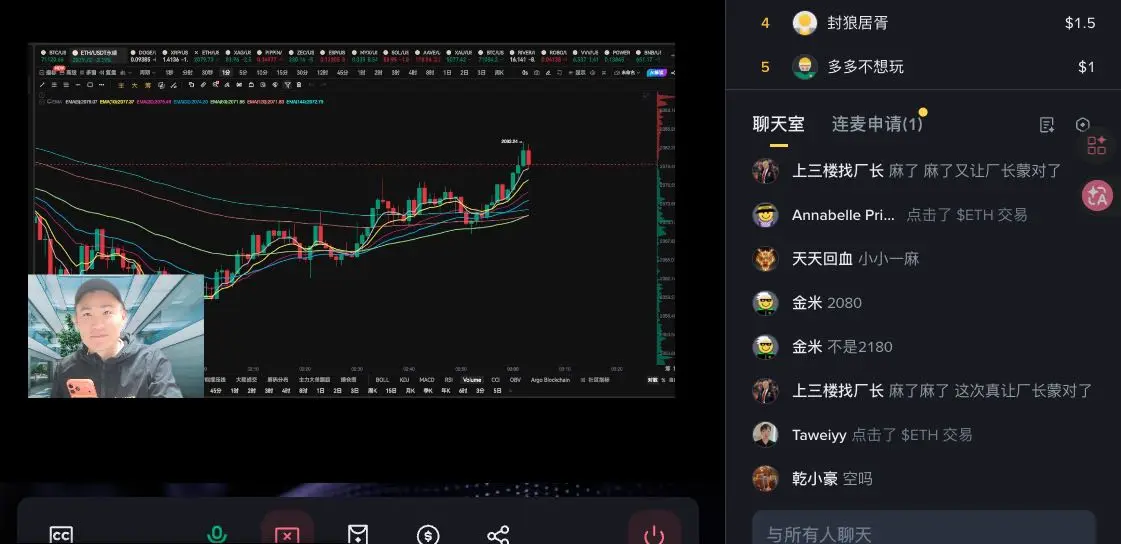Viewport: 1121px width, 544px height.
Task: Select the rectangle drawing tool
Action: pos(90,85)
